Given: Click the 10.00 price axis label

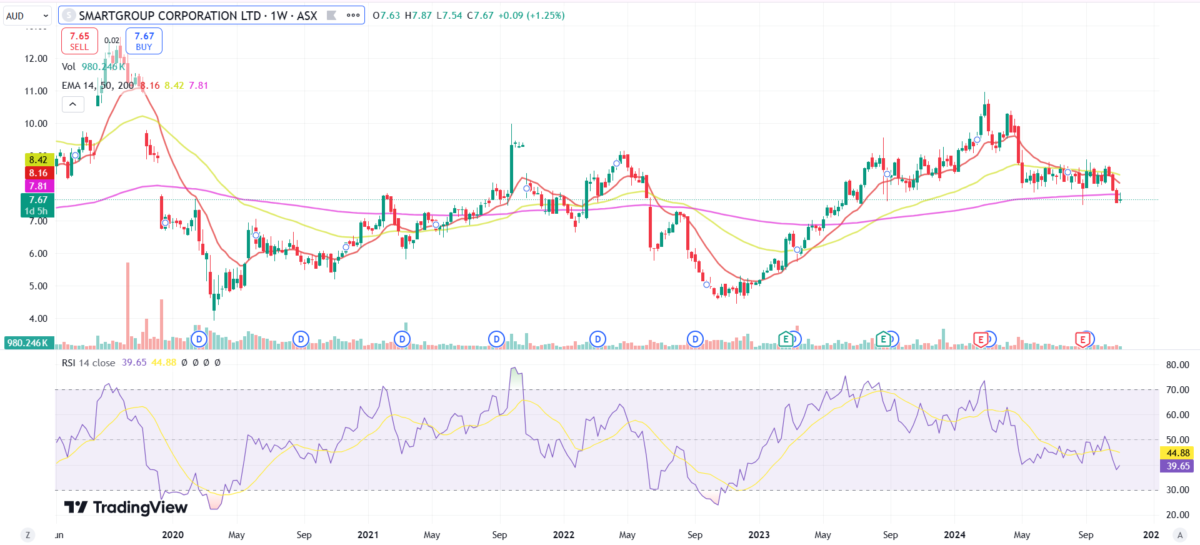Looking at the screenshot, I should point(36,124).
